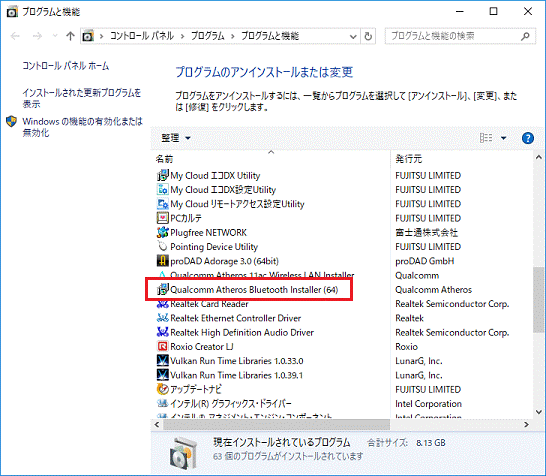Click the horizontal scrollbar left arrow
The height and width of the screenshot is (476, 546).
157,424
